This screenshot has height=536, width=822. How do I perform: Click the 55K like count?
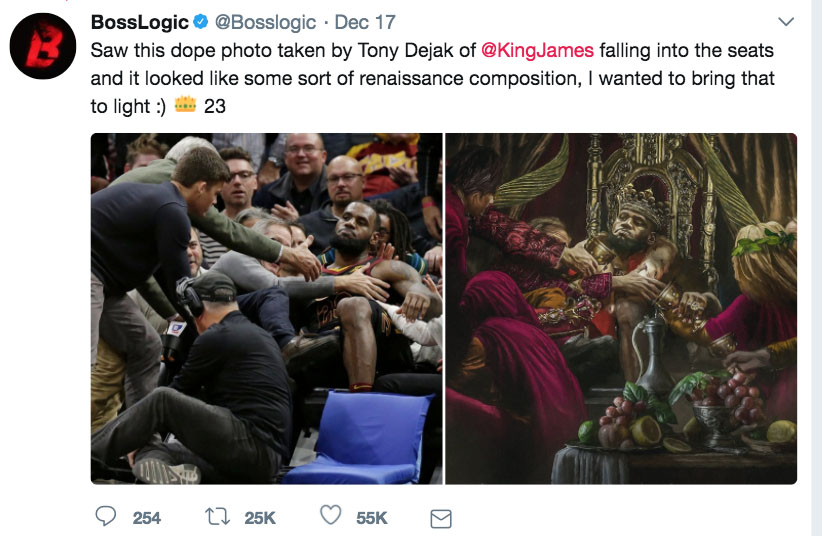click(371, 517)
